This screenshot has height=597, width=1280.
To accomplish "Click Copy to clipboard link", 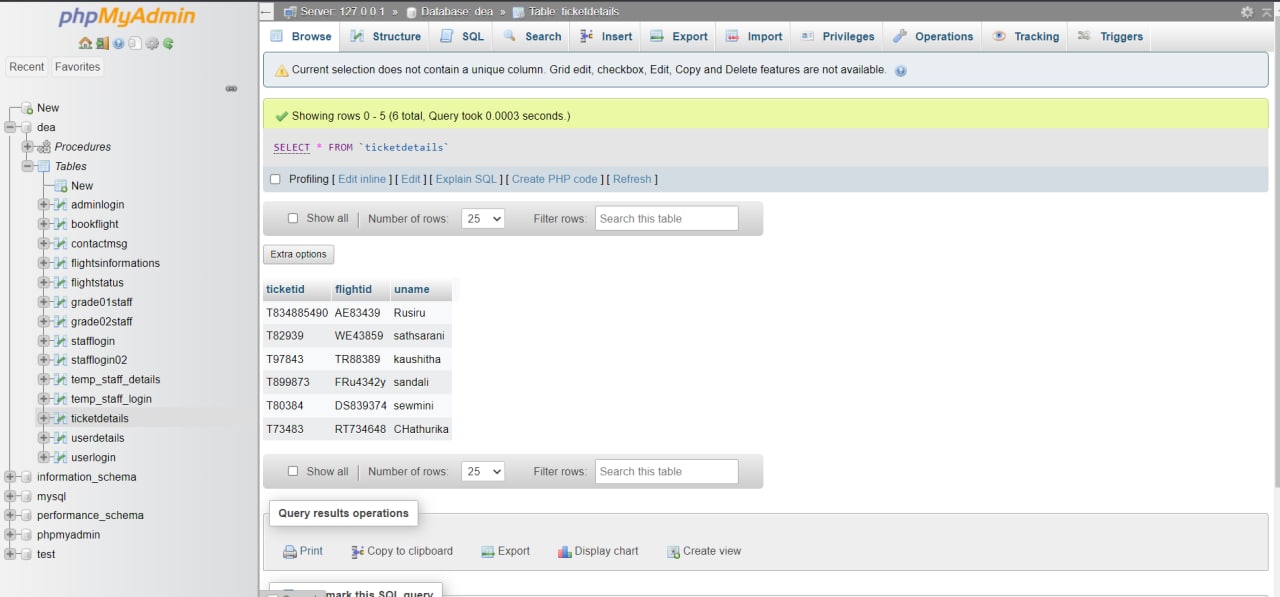I will click(402, 551).
